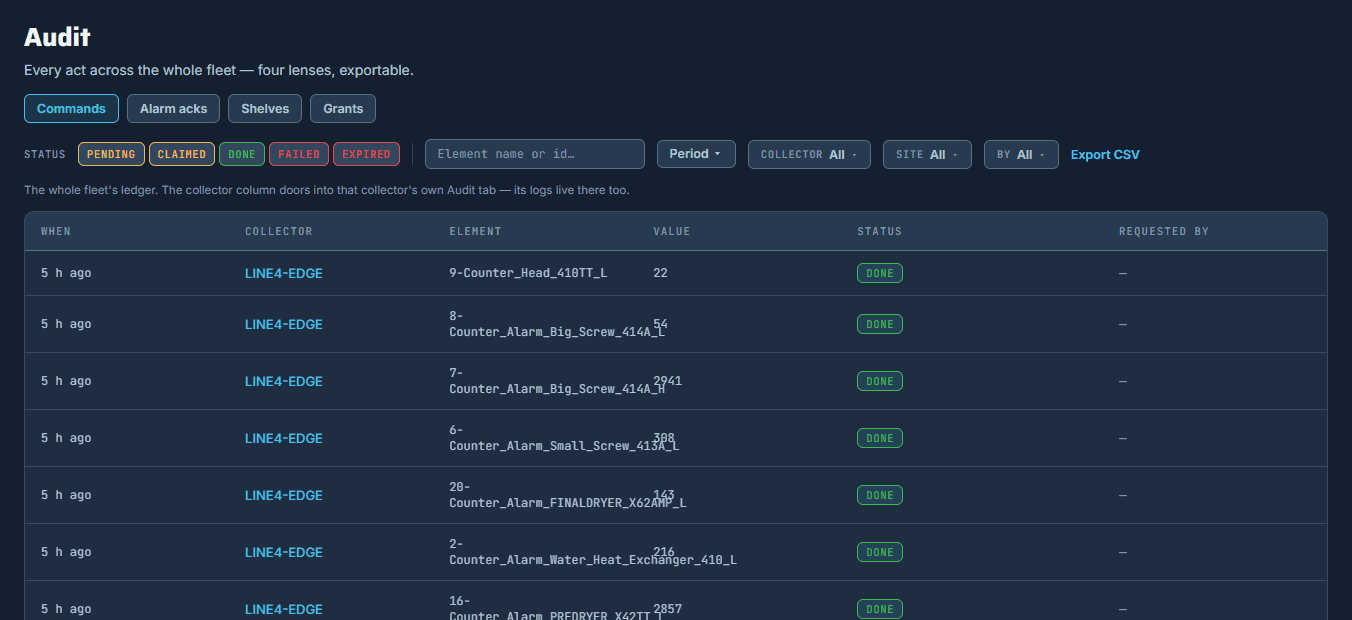Open LINE4-EDGE for 9-Counter_Head_410TT_L row

(284, 273)
